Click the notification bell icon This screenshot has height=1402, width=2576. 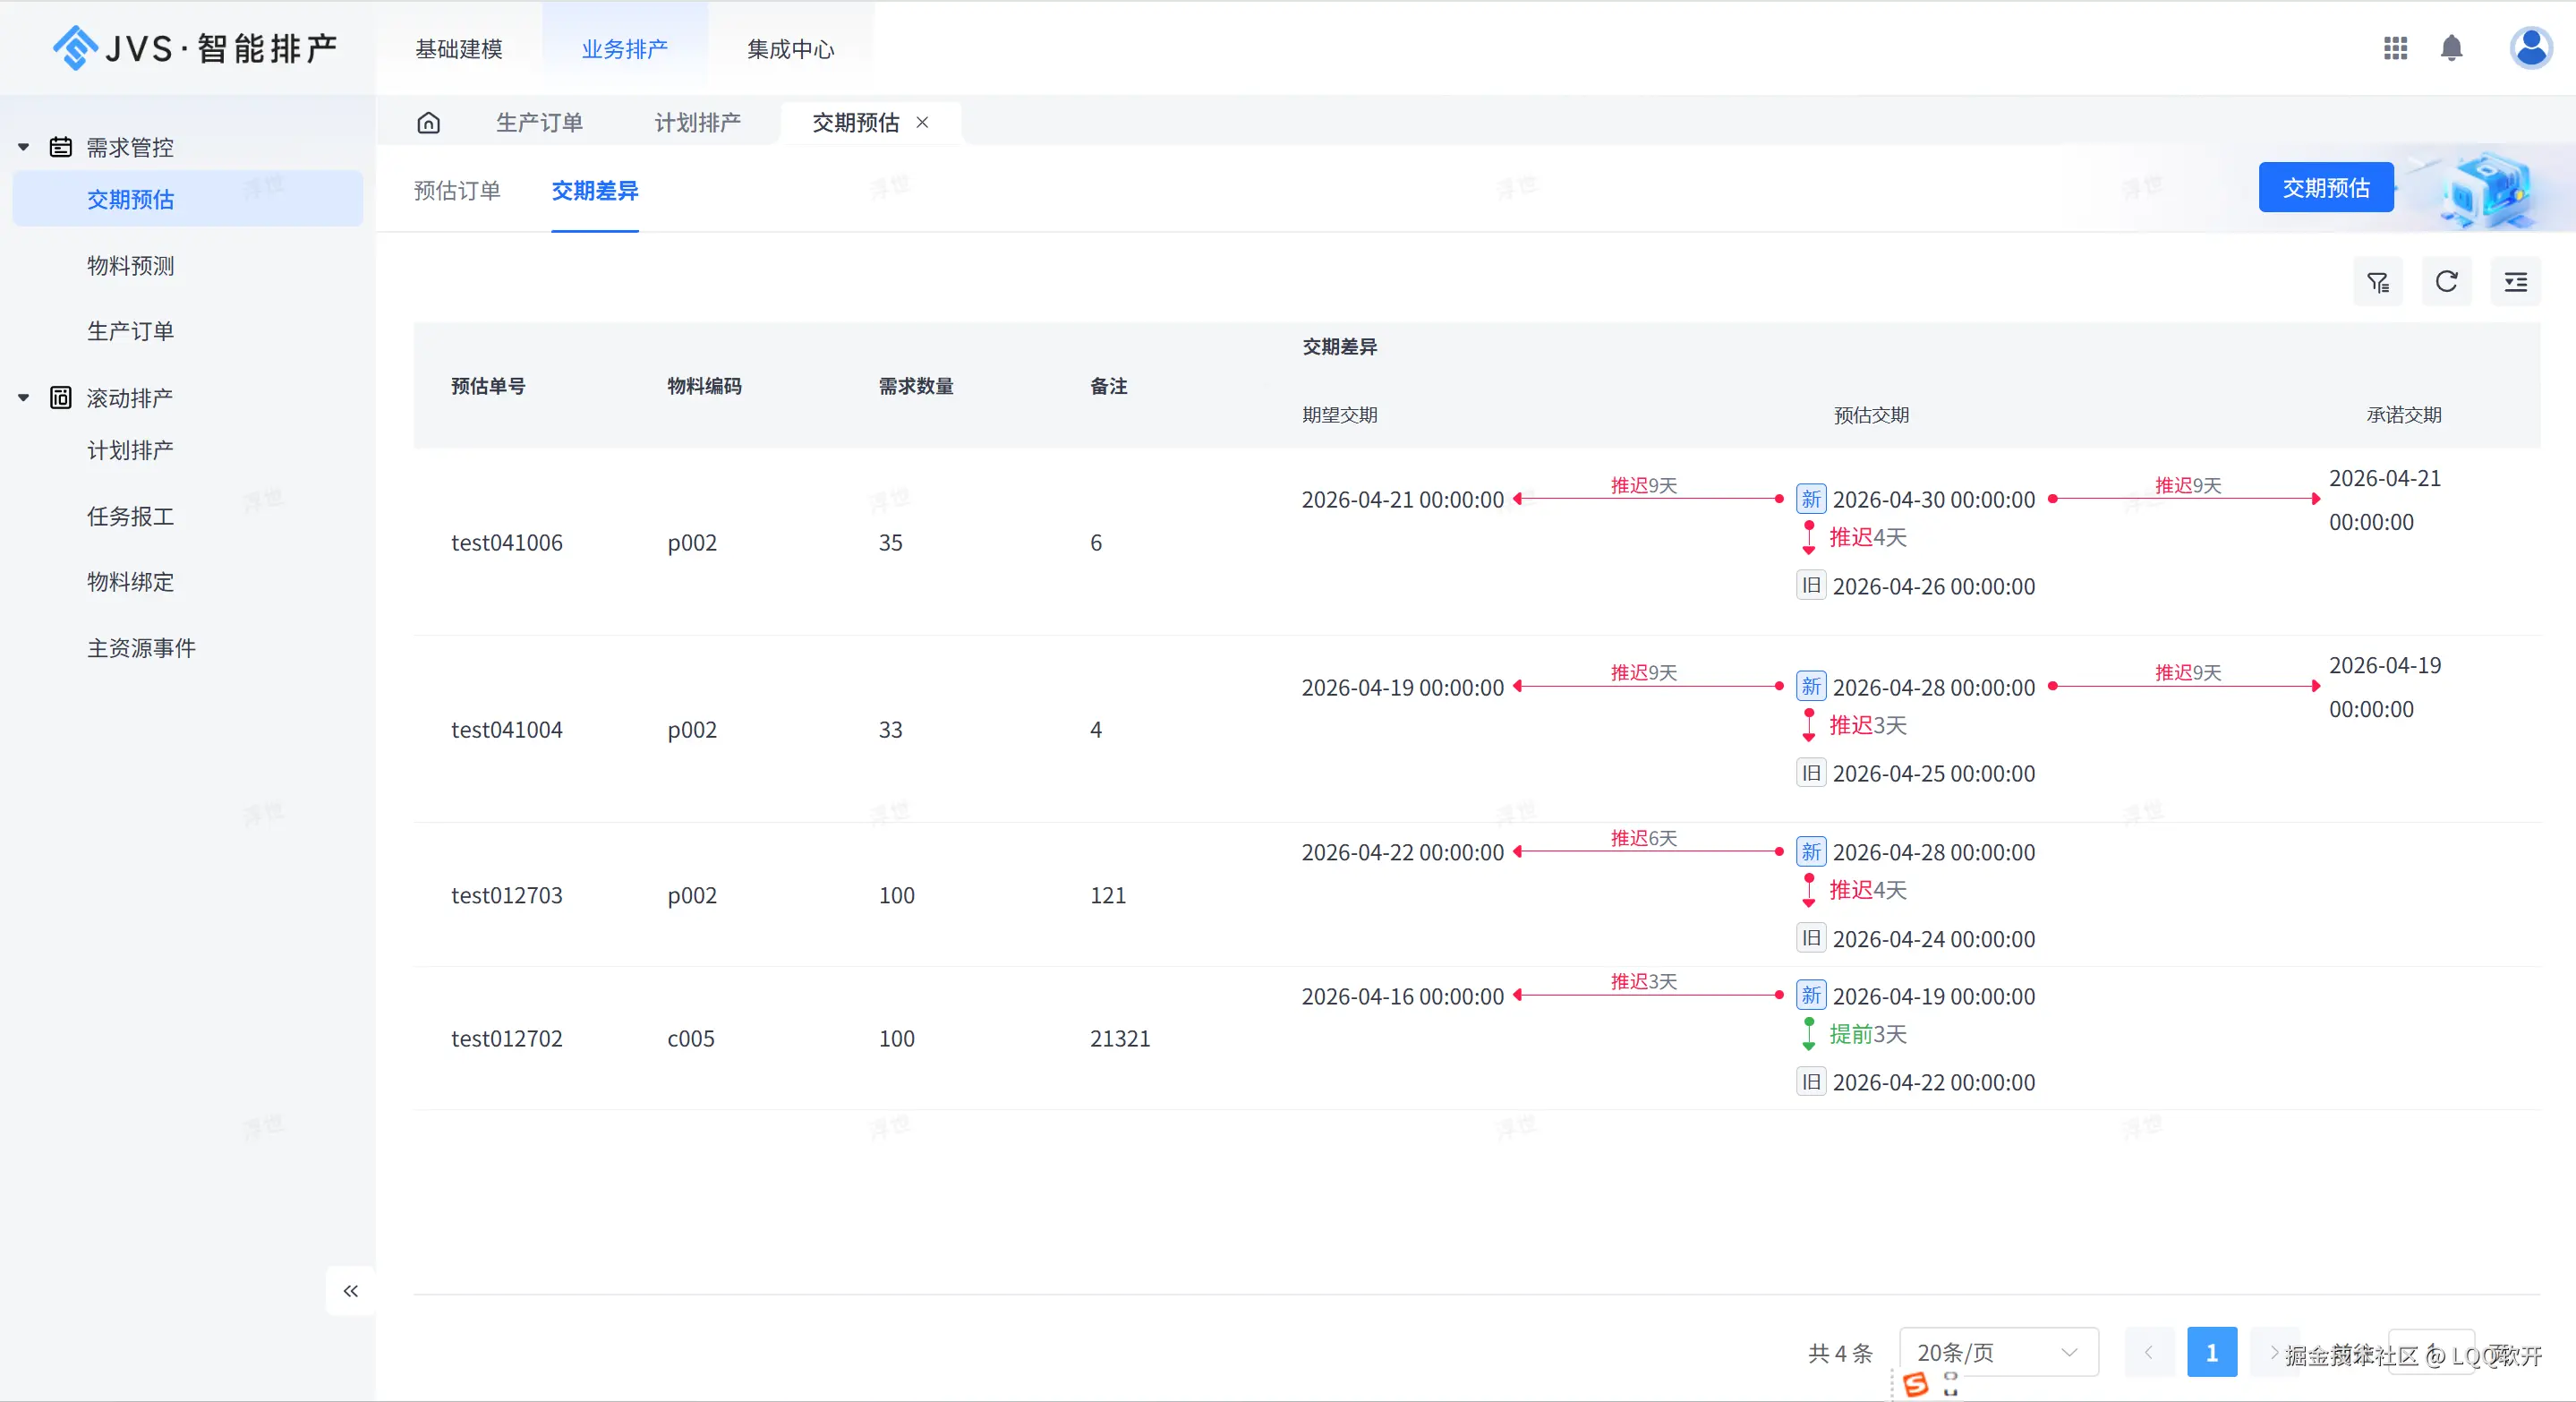[2451, 48]
